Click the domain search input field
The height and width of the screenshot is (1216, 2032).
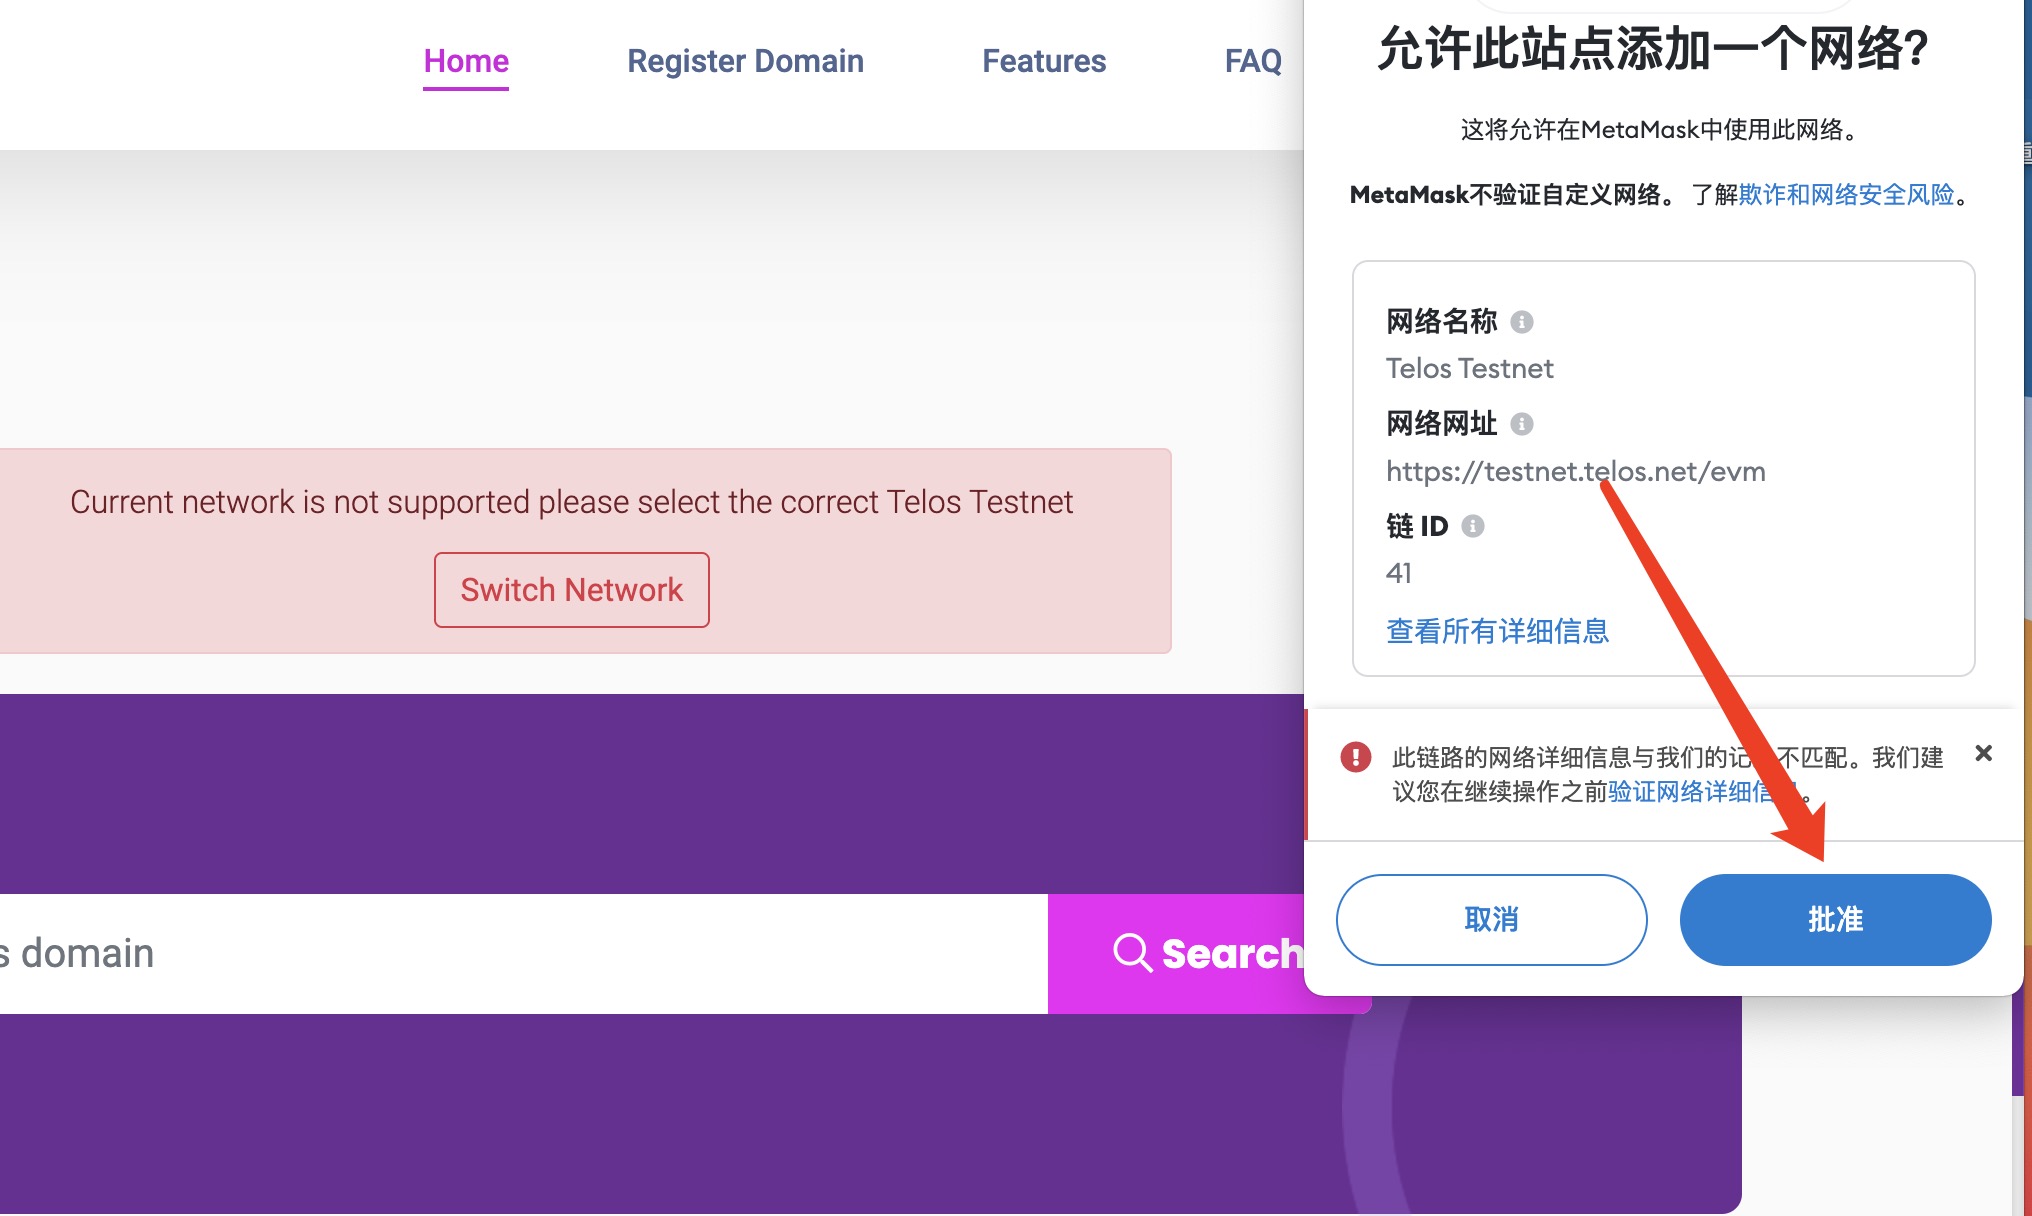520,954
